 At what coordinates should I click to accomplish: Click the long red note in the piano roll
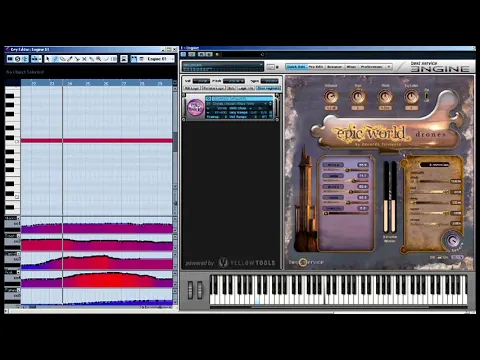[97, 141]
